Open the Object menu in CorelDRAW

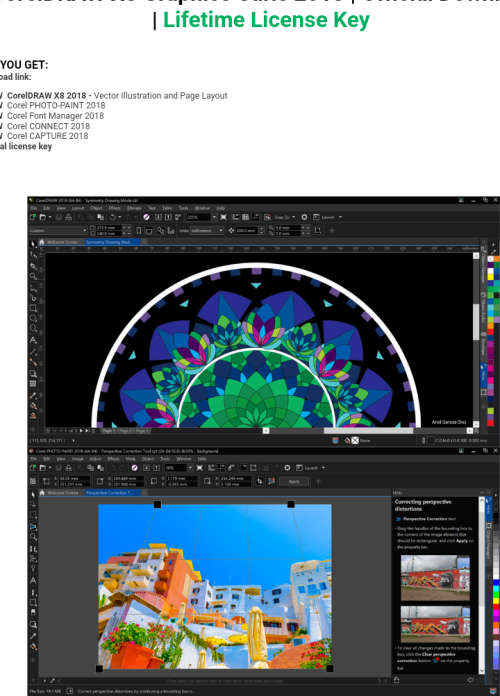96,208
